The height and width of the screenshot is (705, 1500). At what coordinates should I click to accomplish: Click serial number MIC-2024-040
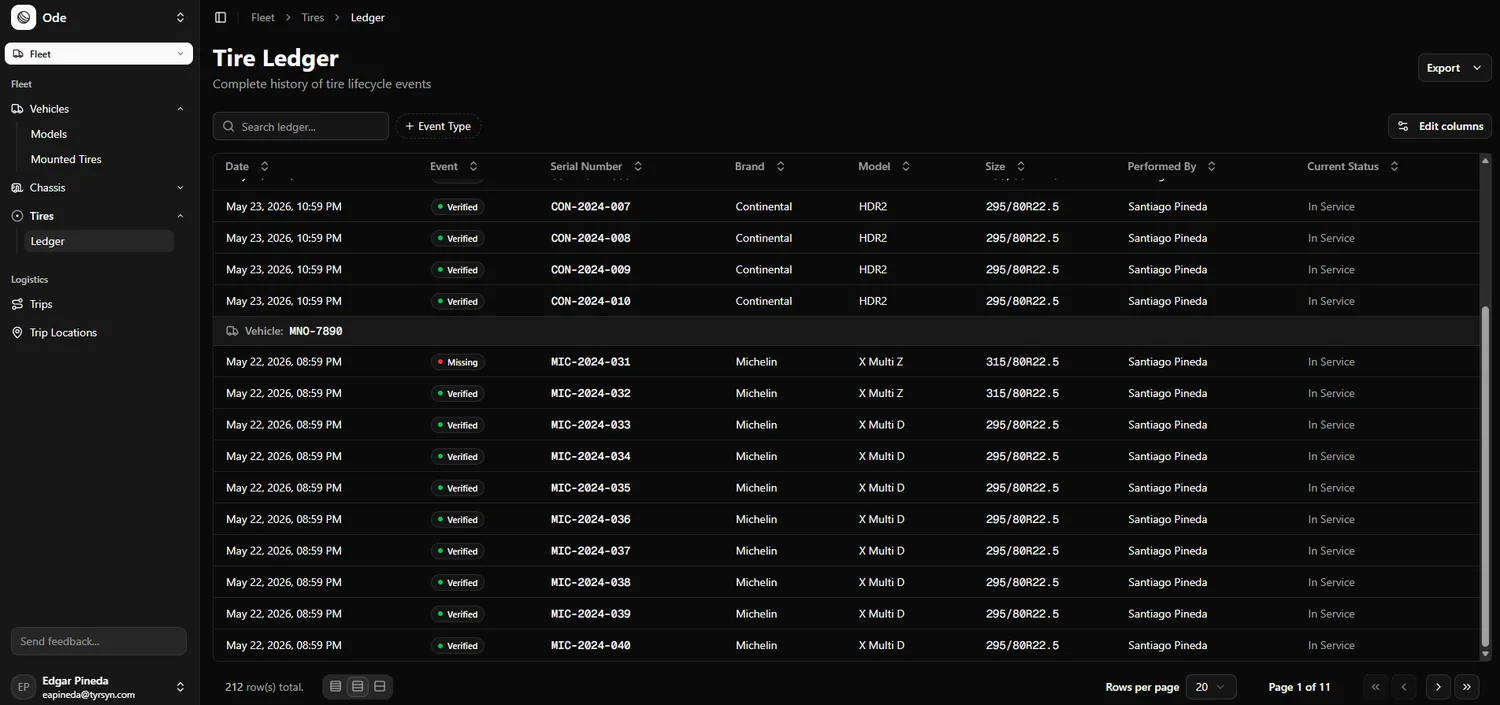(x=591, y=646)
